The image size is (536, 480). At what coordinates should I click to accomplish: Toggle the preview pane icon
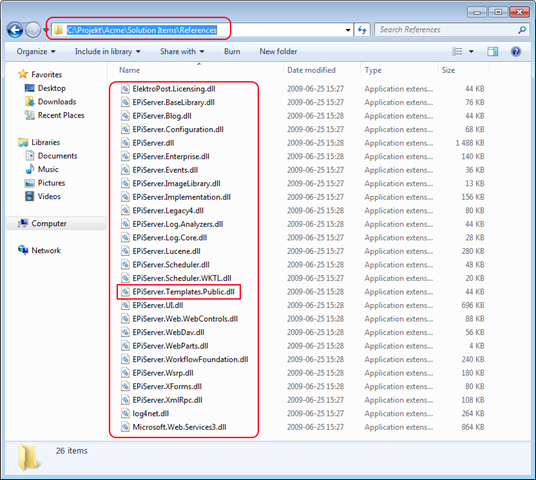pos(492,52)
